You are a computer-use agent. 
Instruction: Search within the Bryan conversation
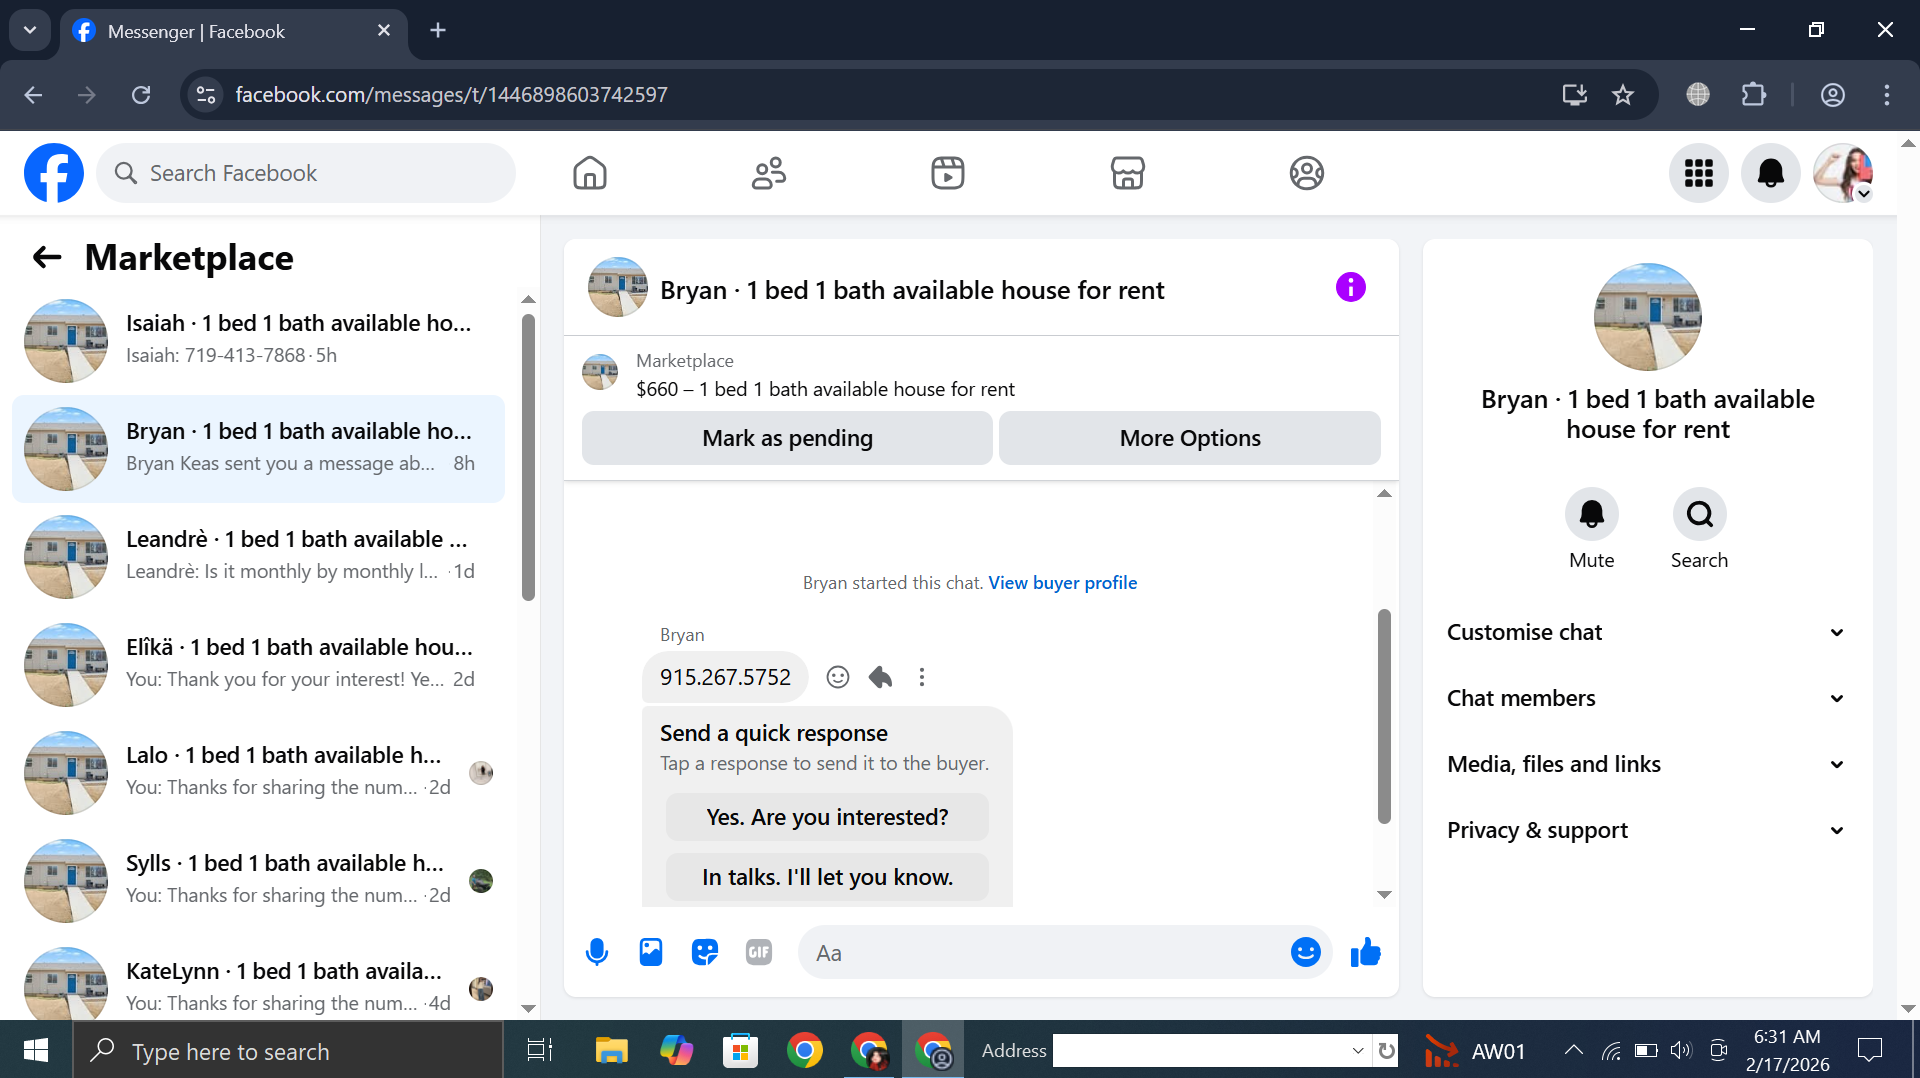[x=1699, y=514]
